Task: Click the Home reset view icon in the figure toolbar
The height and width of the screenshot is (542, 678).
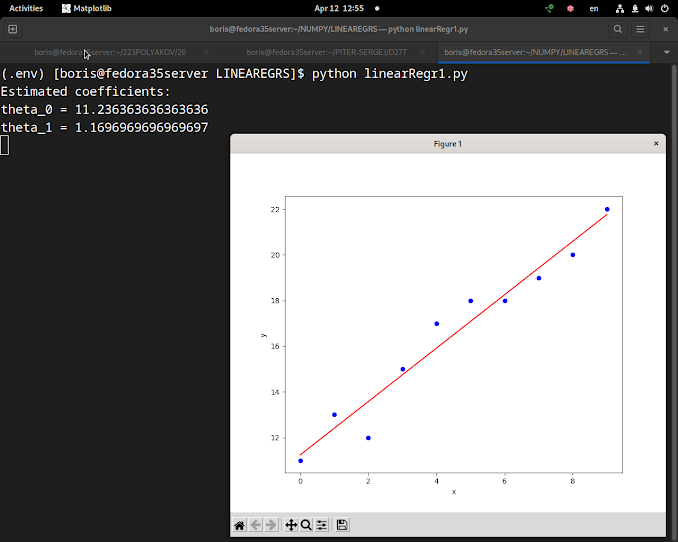Action: [x=240, y=525]
